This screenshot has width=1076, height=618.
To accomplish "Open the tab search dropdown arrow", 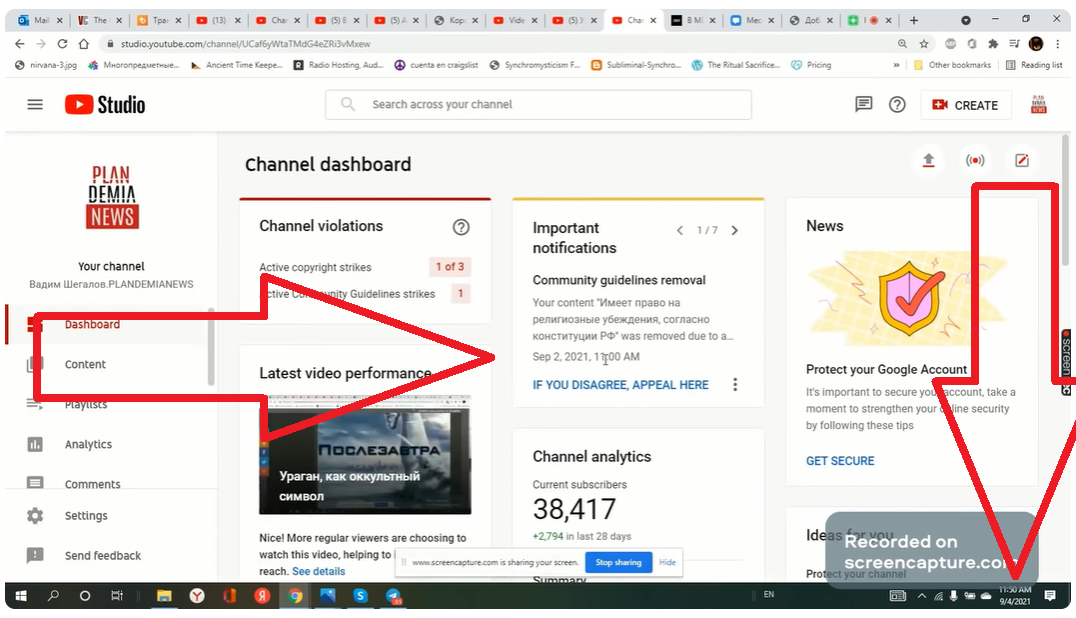I will 966,20.
